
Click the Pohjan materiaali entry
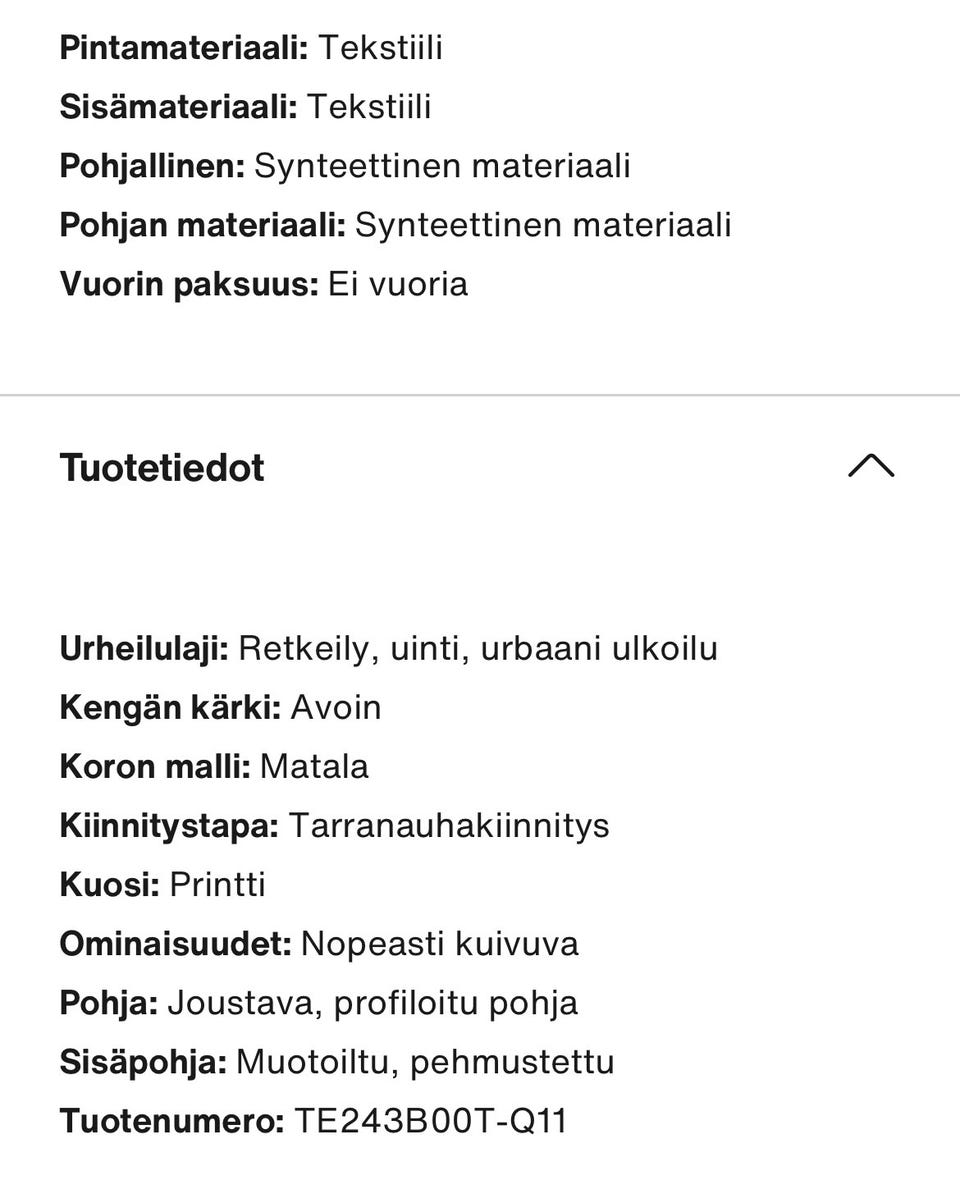[x=397, y=225]
